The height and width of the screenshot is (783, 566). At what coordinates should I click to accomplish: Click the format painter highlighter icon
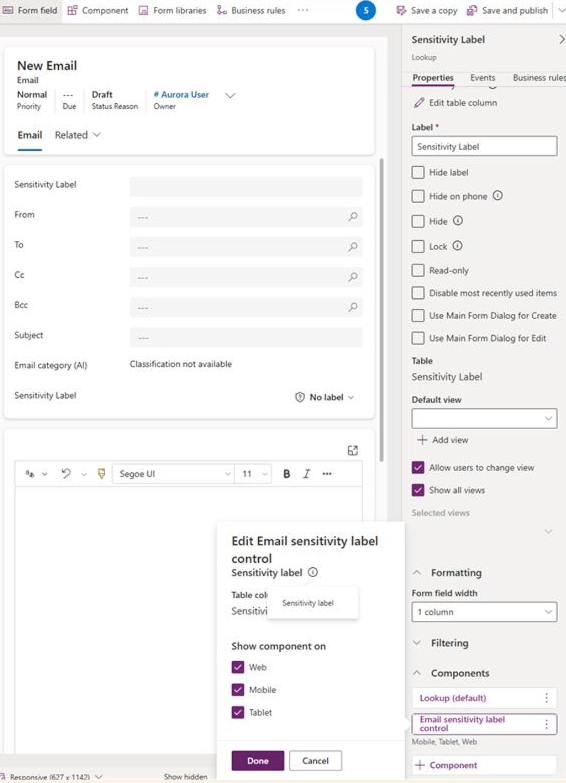point(101,474)
